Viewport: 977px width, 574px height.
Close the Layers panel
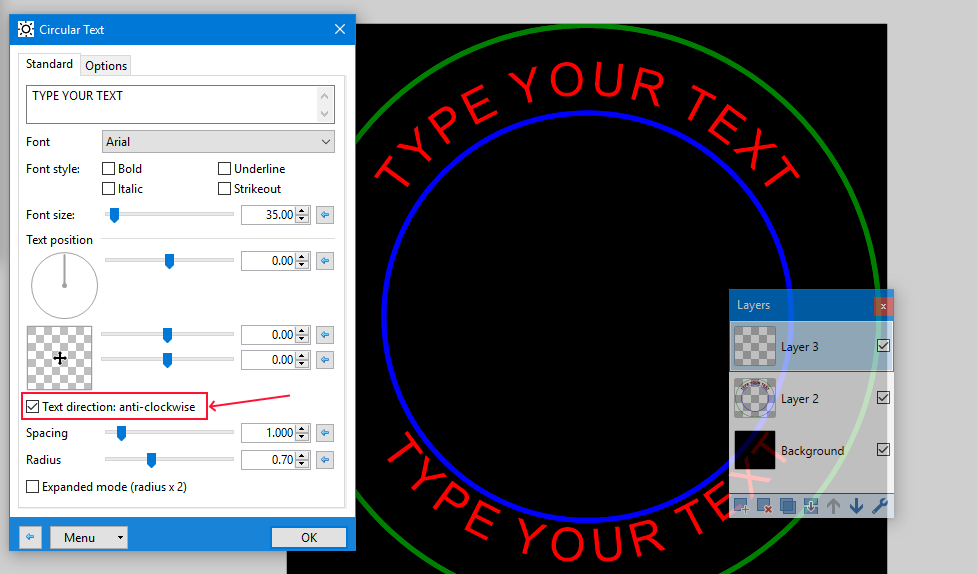[x=883, y=306]
